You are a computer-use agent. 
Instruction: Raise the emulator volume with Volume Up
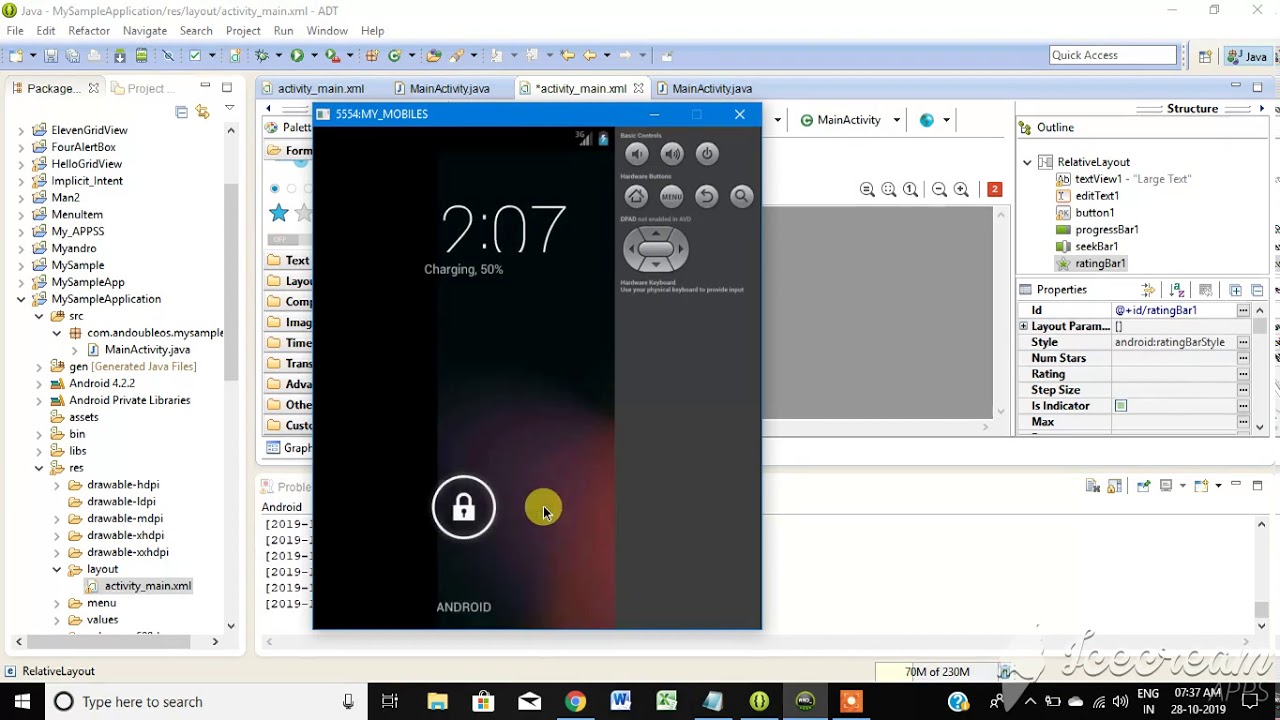click(x=672, y=153)
